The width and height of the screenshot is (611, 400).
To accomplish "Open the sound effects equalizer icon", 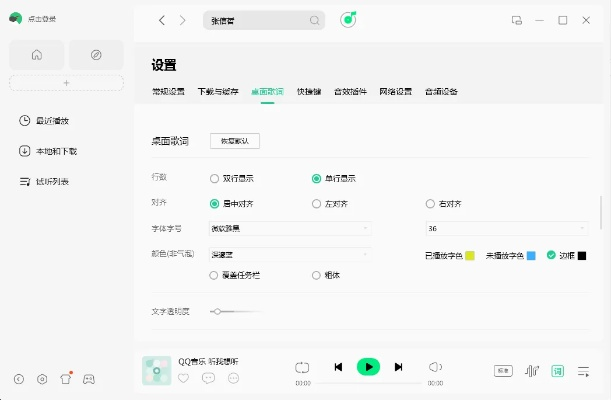I will click(532, 371).
